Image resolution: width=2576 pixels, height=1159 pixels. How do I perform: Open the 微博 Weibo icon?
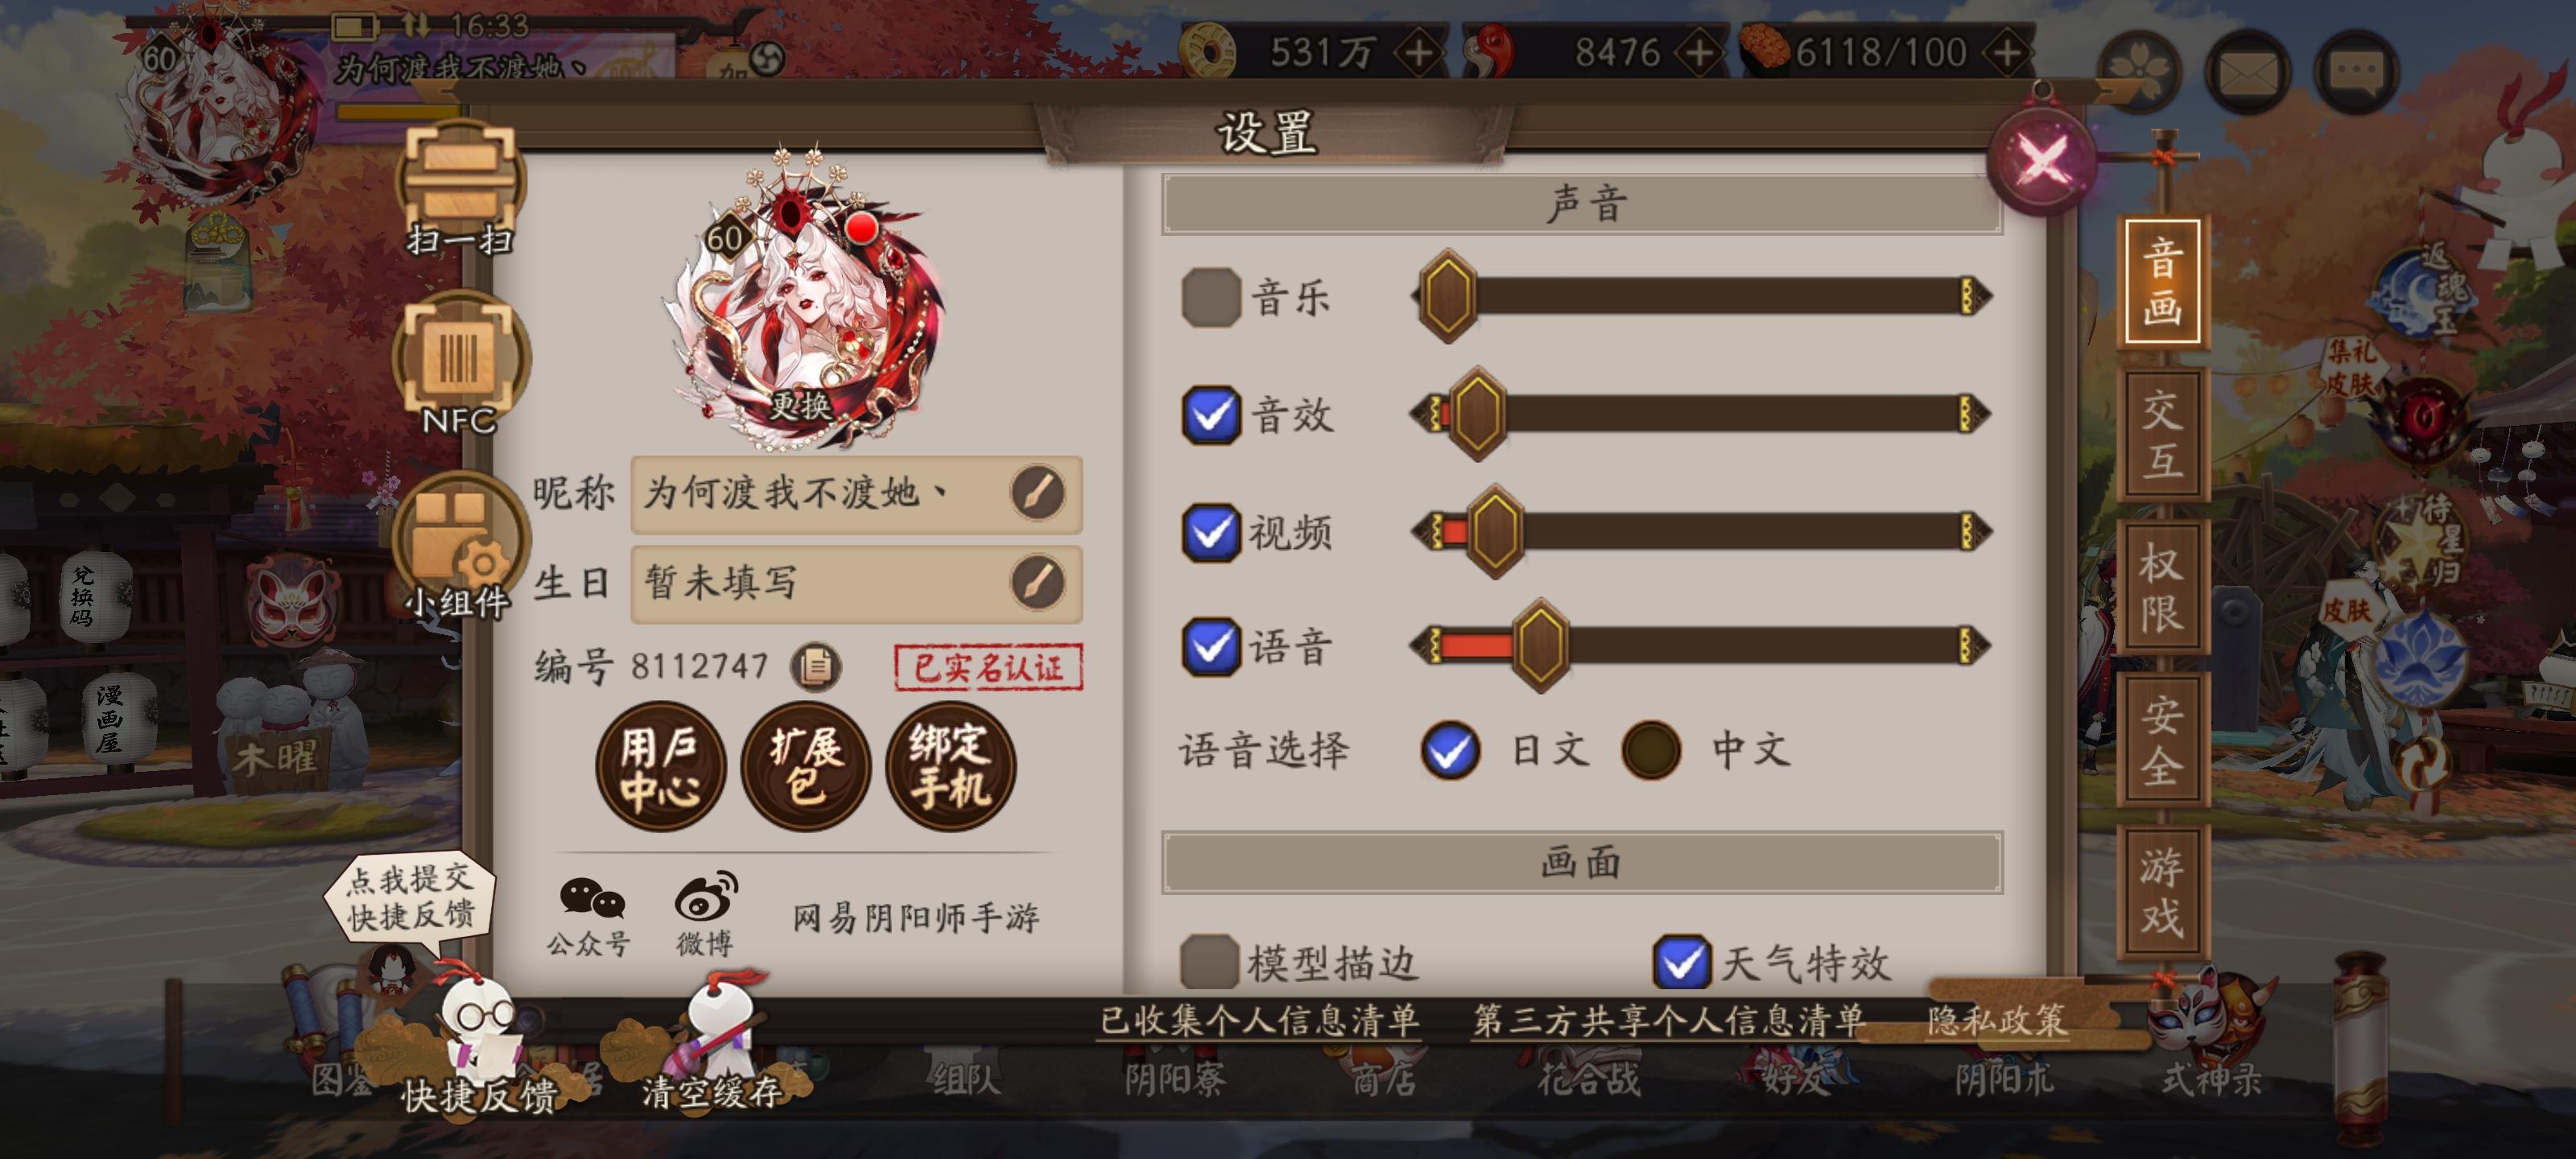[706, 914]
